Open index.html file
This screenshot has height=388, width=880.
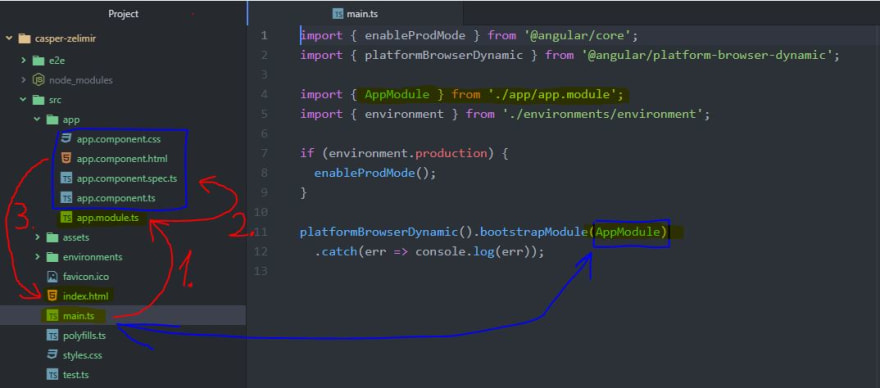pyautogui.click(x=85, y=295)
